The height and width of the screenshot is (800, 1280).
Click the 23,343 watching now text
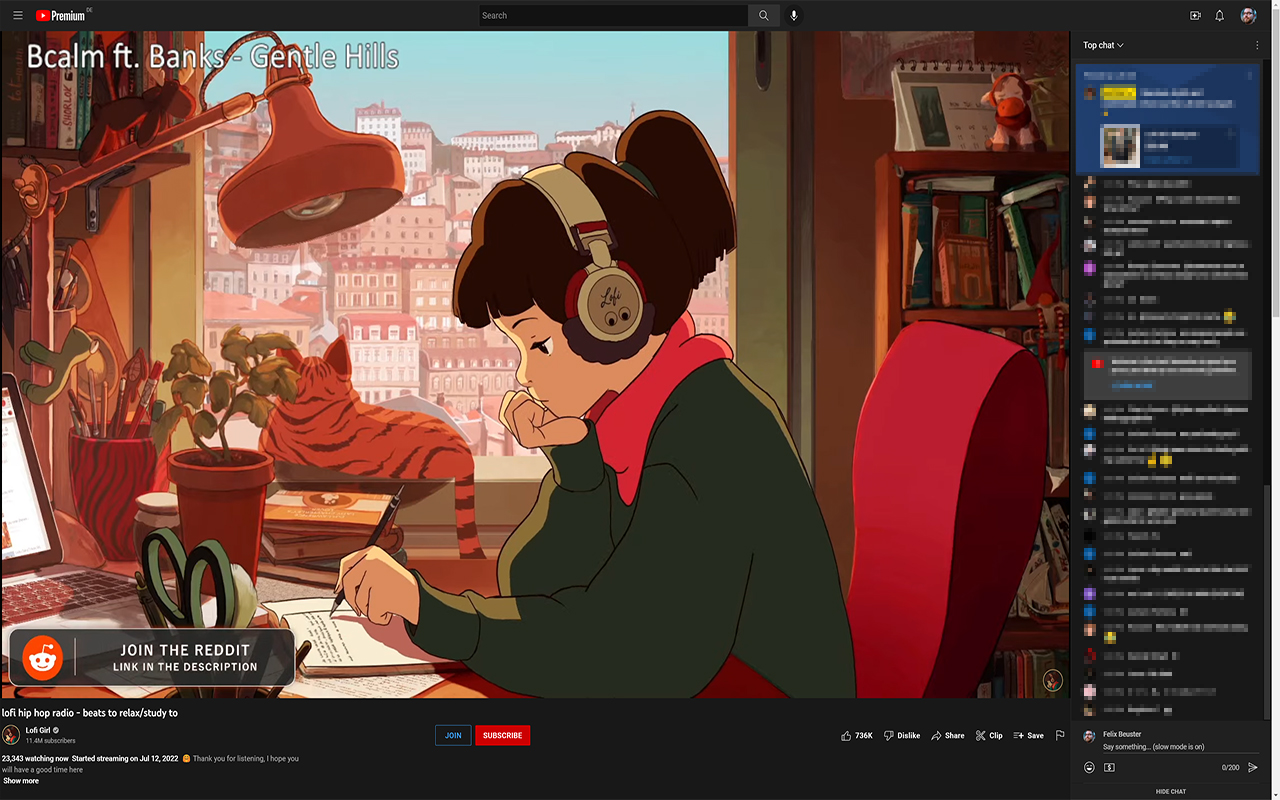click(35, 758)
